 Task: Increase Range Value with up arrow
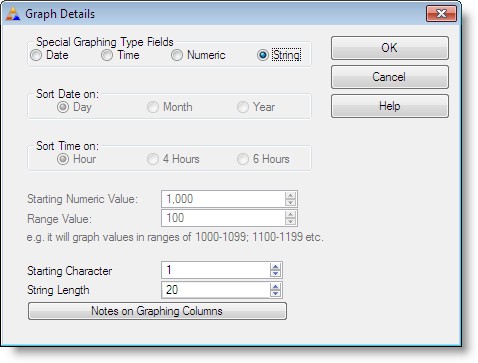(x=290, y=215)
